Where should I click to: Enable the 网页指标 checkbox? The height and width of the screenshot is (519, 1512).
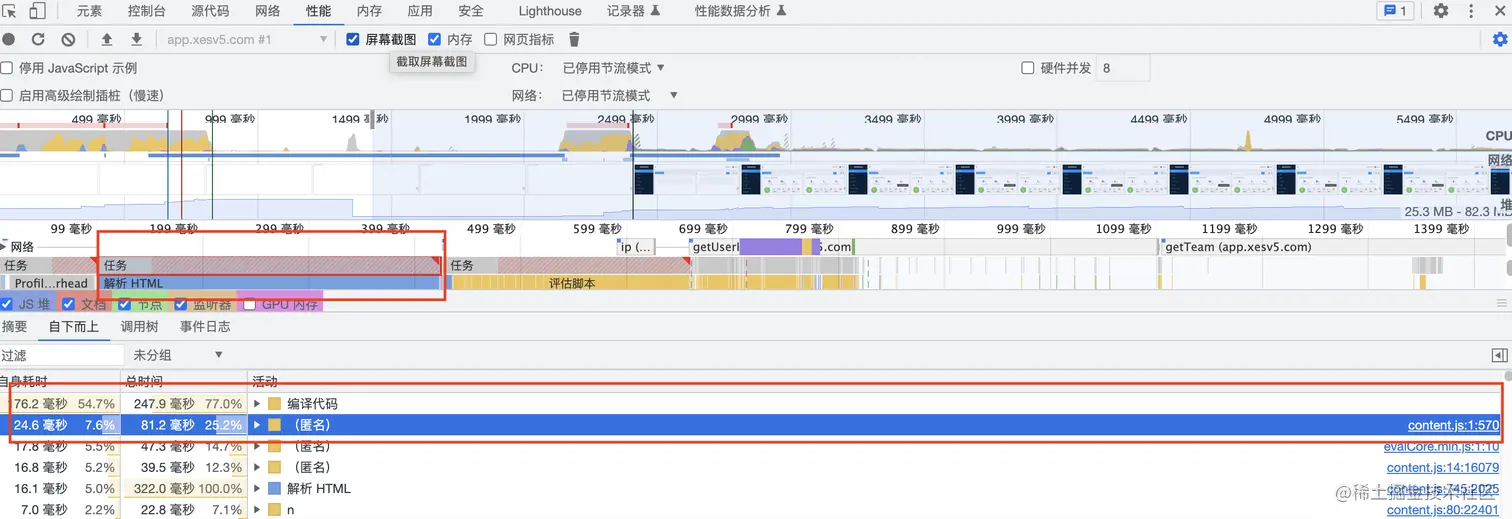pos(491,39)
